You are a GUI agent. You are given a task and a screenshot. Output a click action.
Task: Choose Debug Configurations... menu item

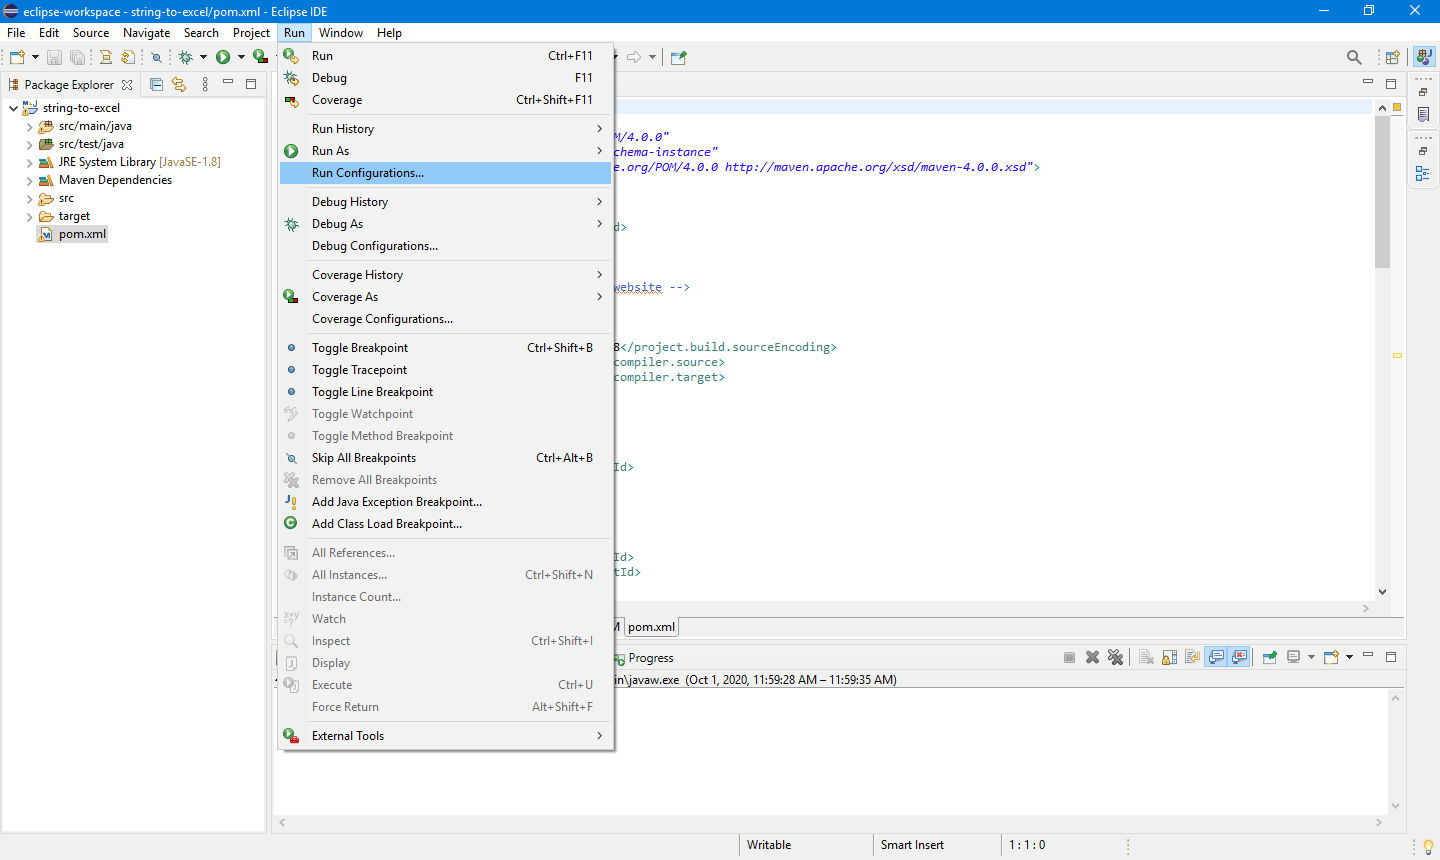(446, 246)
